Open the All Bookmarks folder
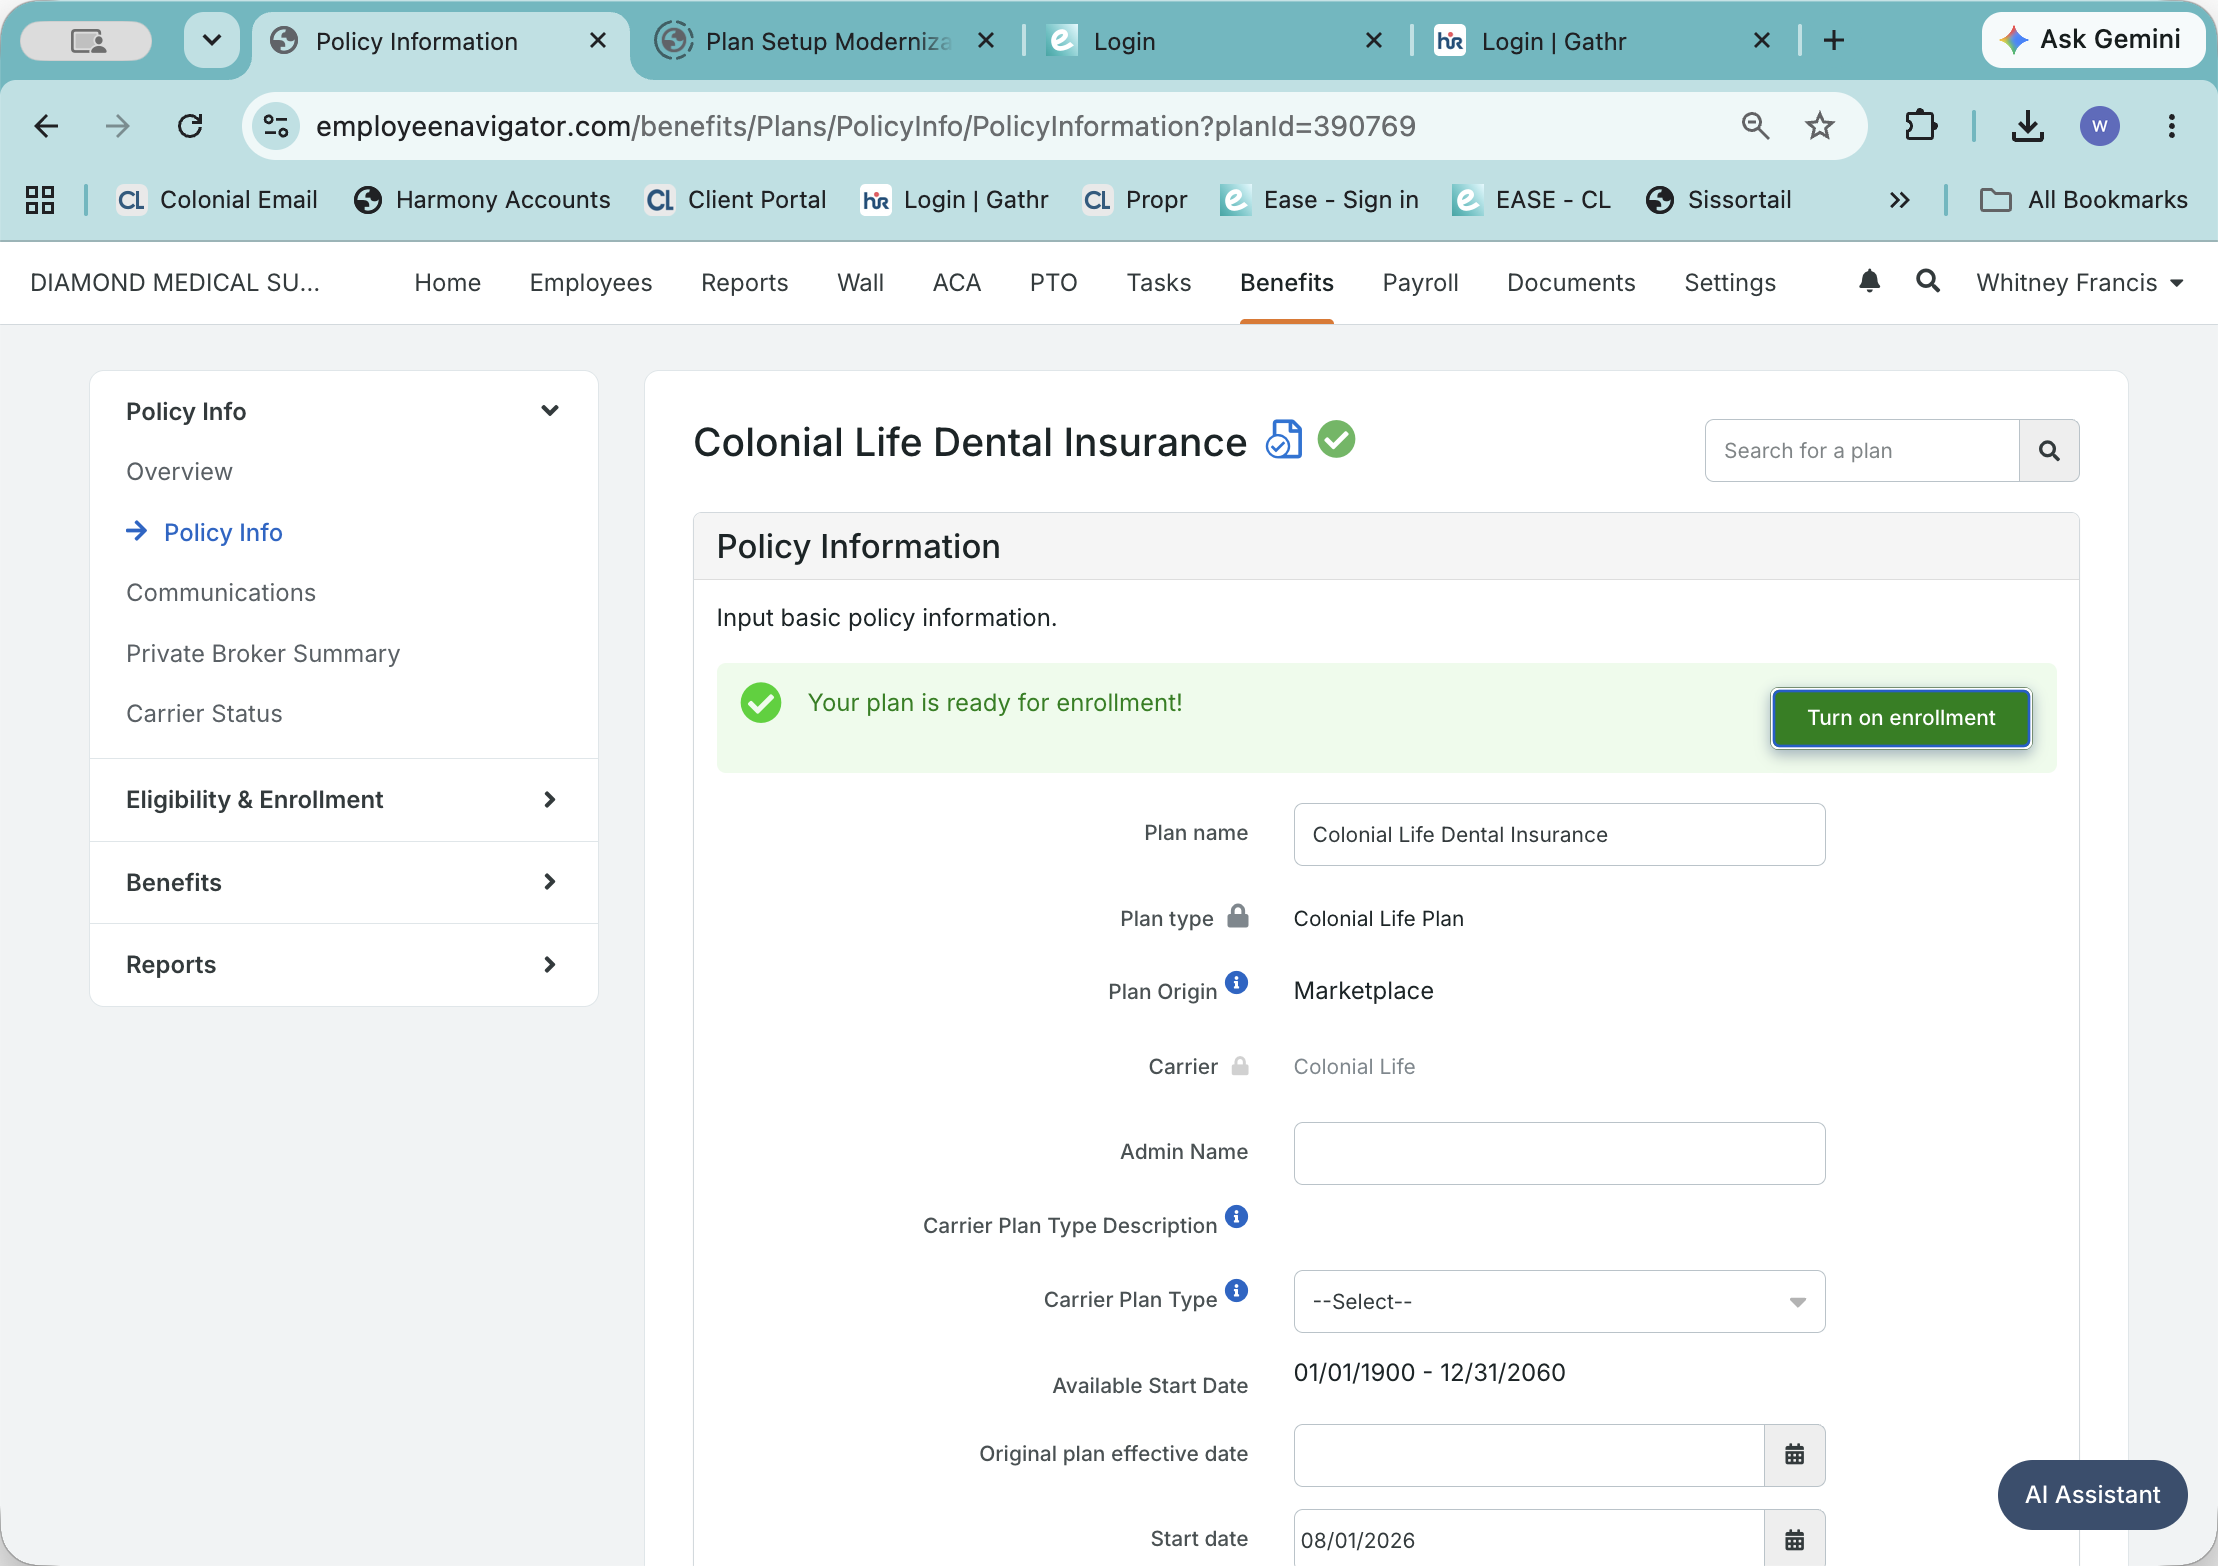2218x1566 pixels. [2084, 200]
